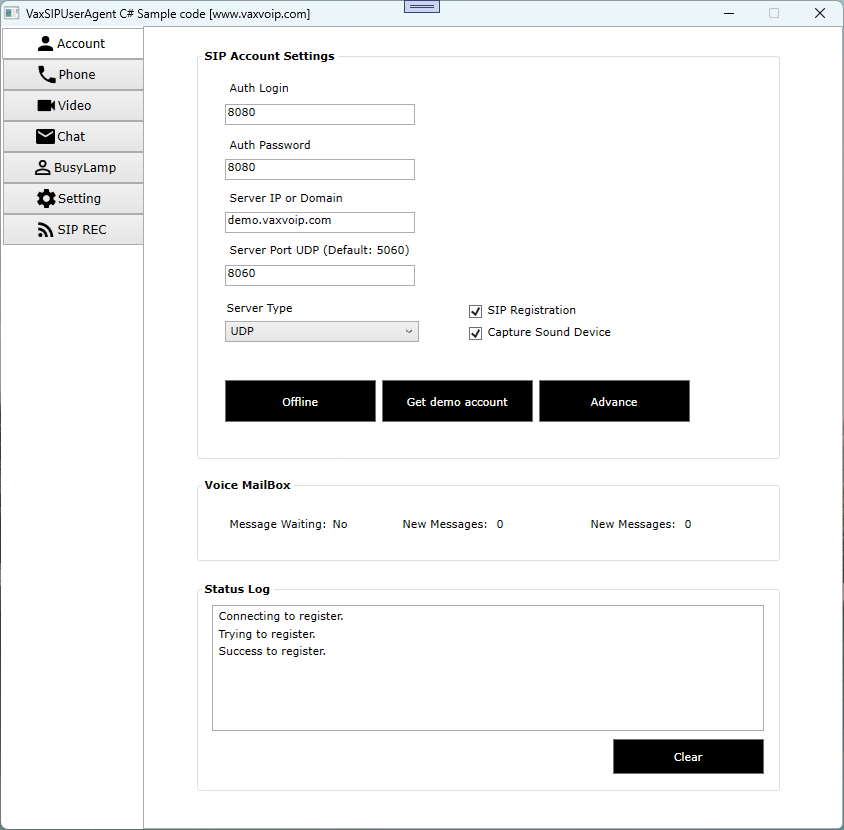Click the Get demo account button

coord(457,402)
